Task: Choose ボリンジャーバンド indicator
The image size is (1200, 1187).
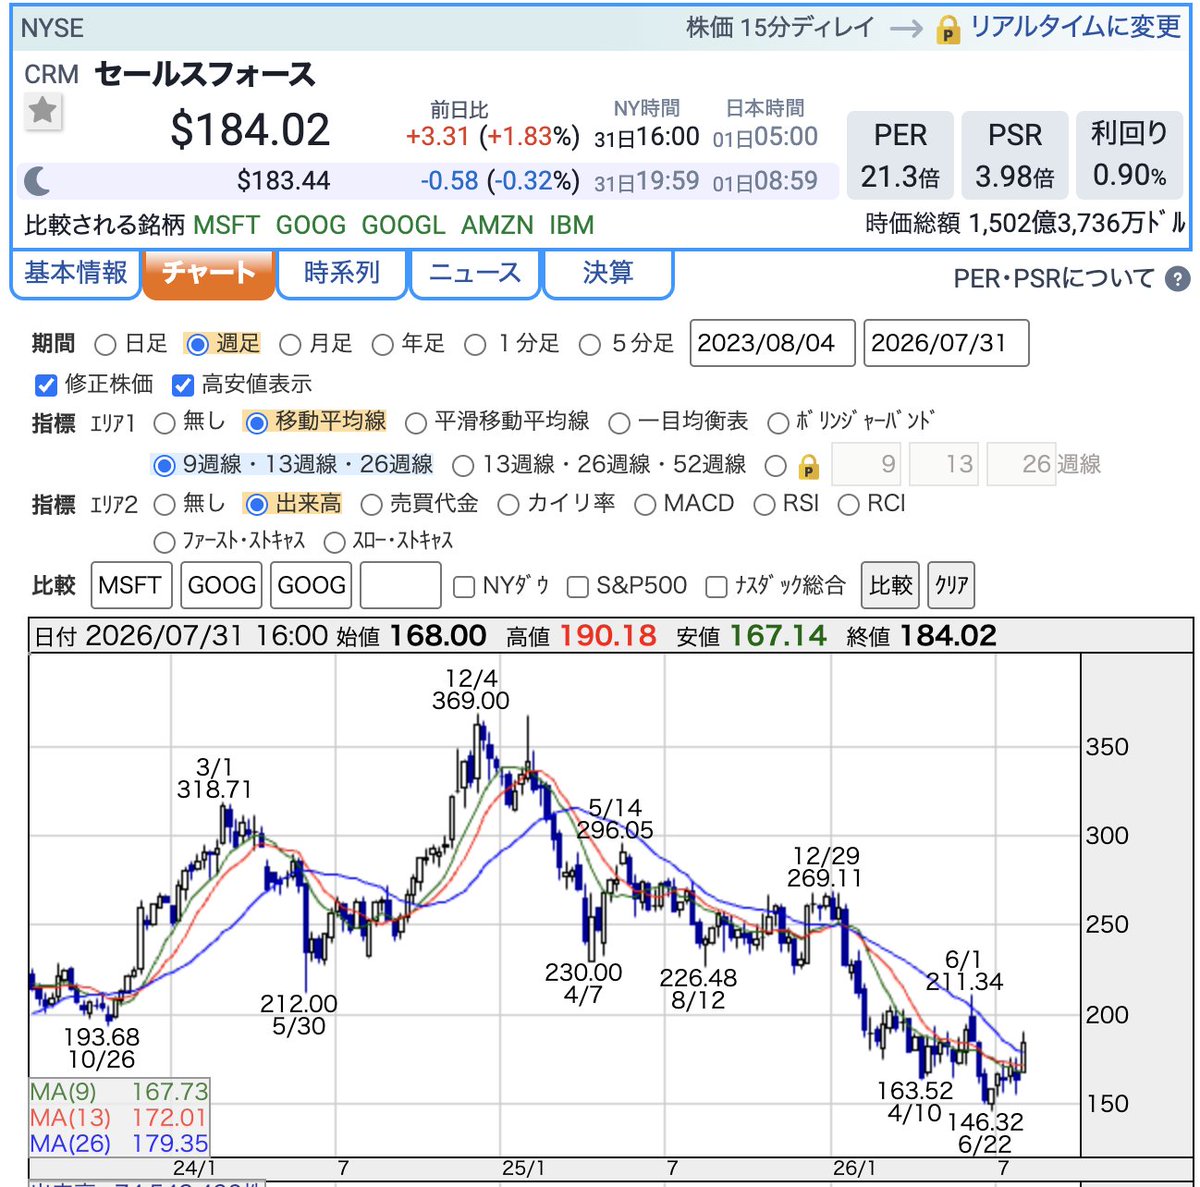Action: [x=778, y=423]
